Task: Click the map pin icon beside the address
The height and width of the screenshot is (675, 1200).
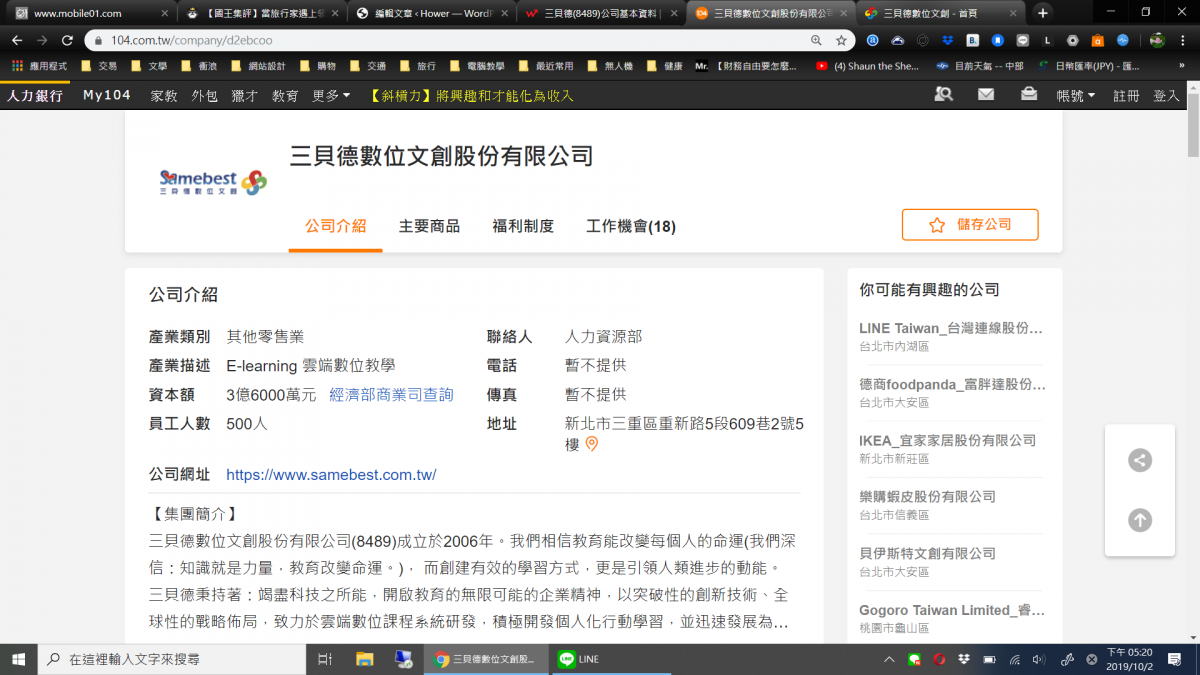Action: (x=591, y=444)
